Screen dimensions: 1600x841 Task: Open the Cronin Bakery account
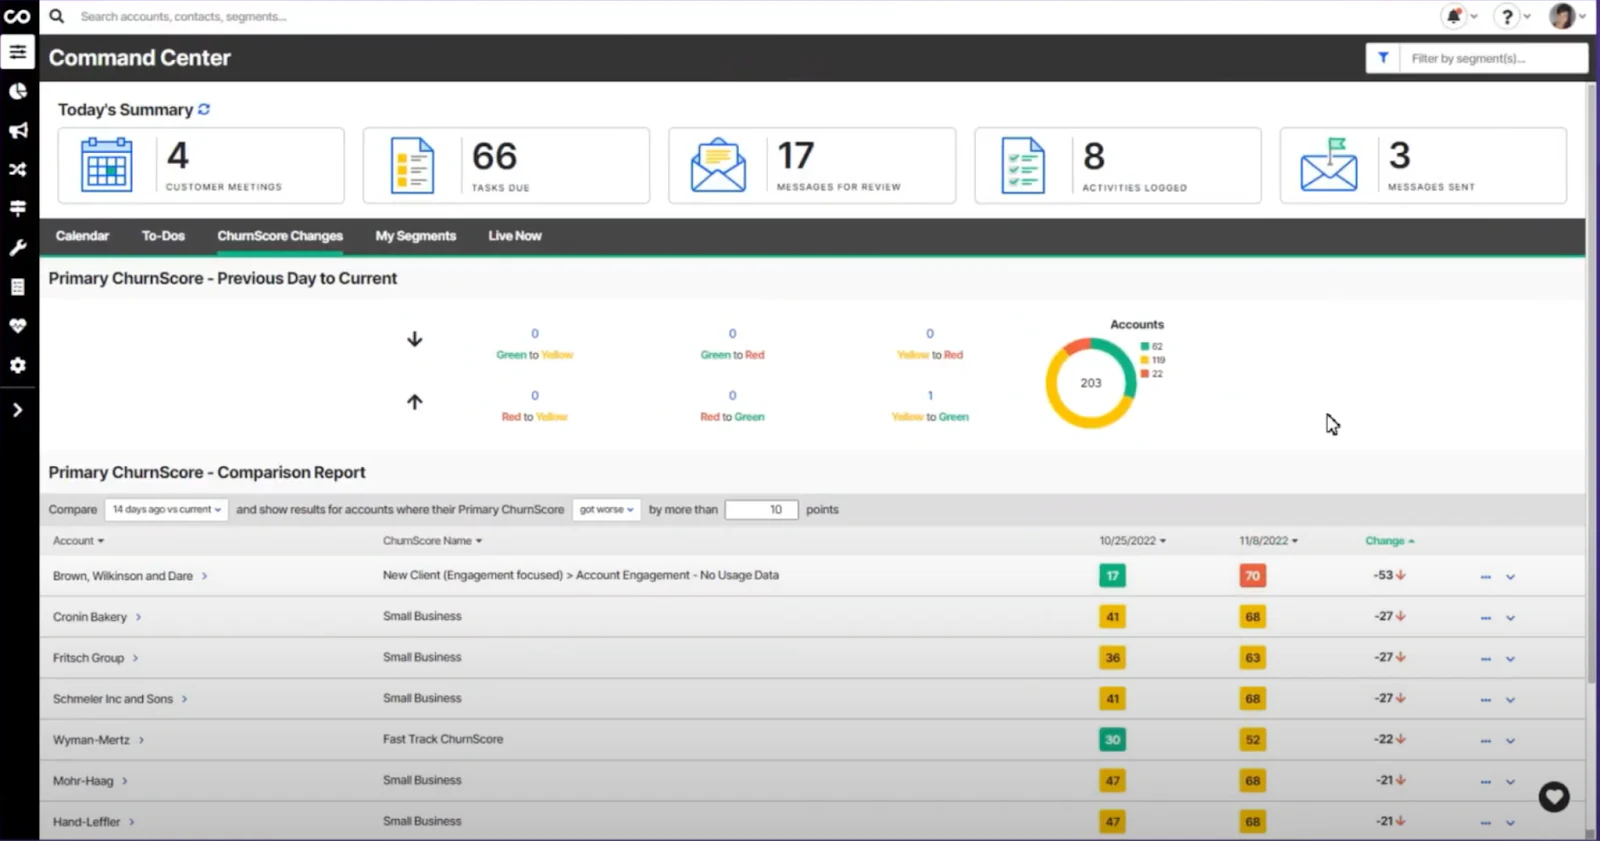coord(90,617)
